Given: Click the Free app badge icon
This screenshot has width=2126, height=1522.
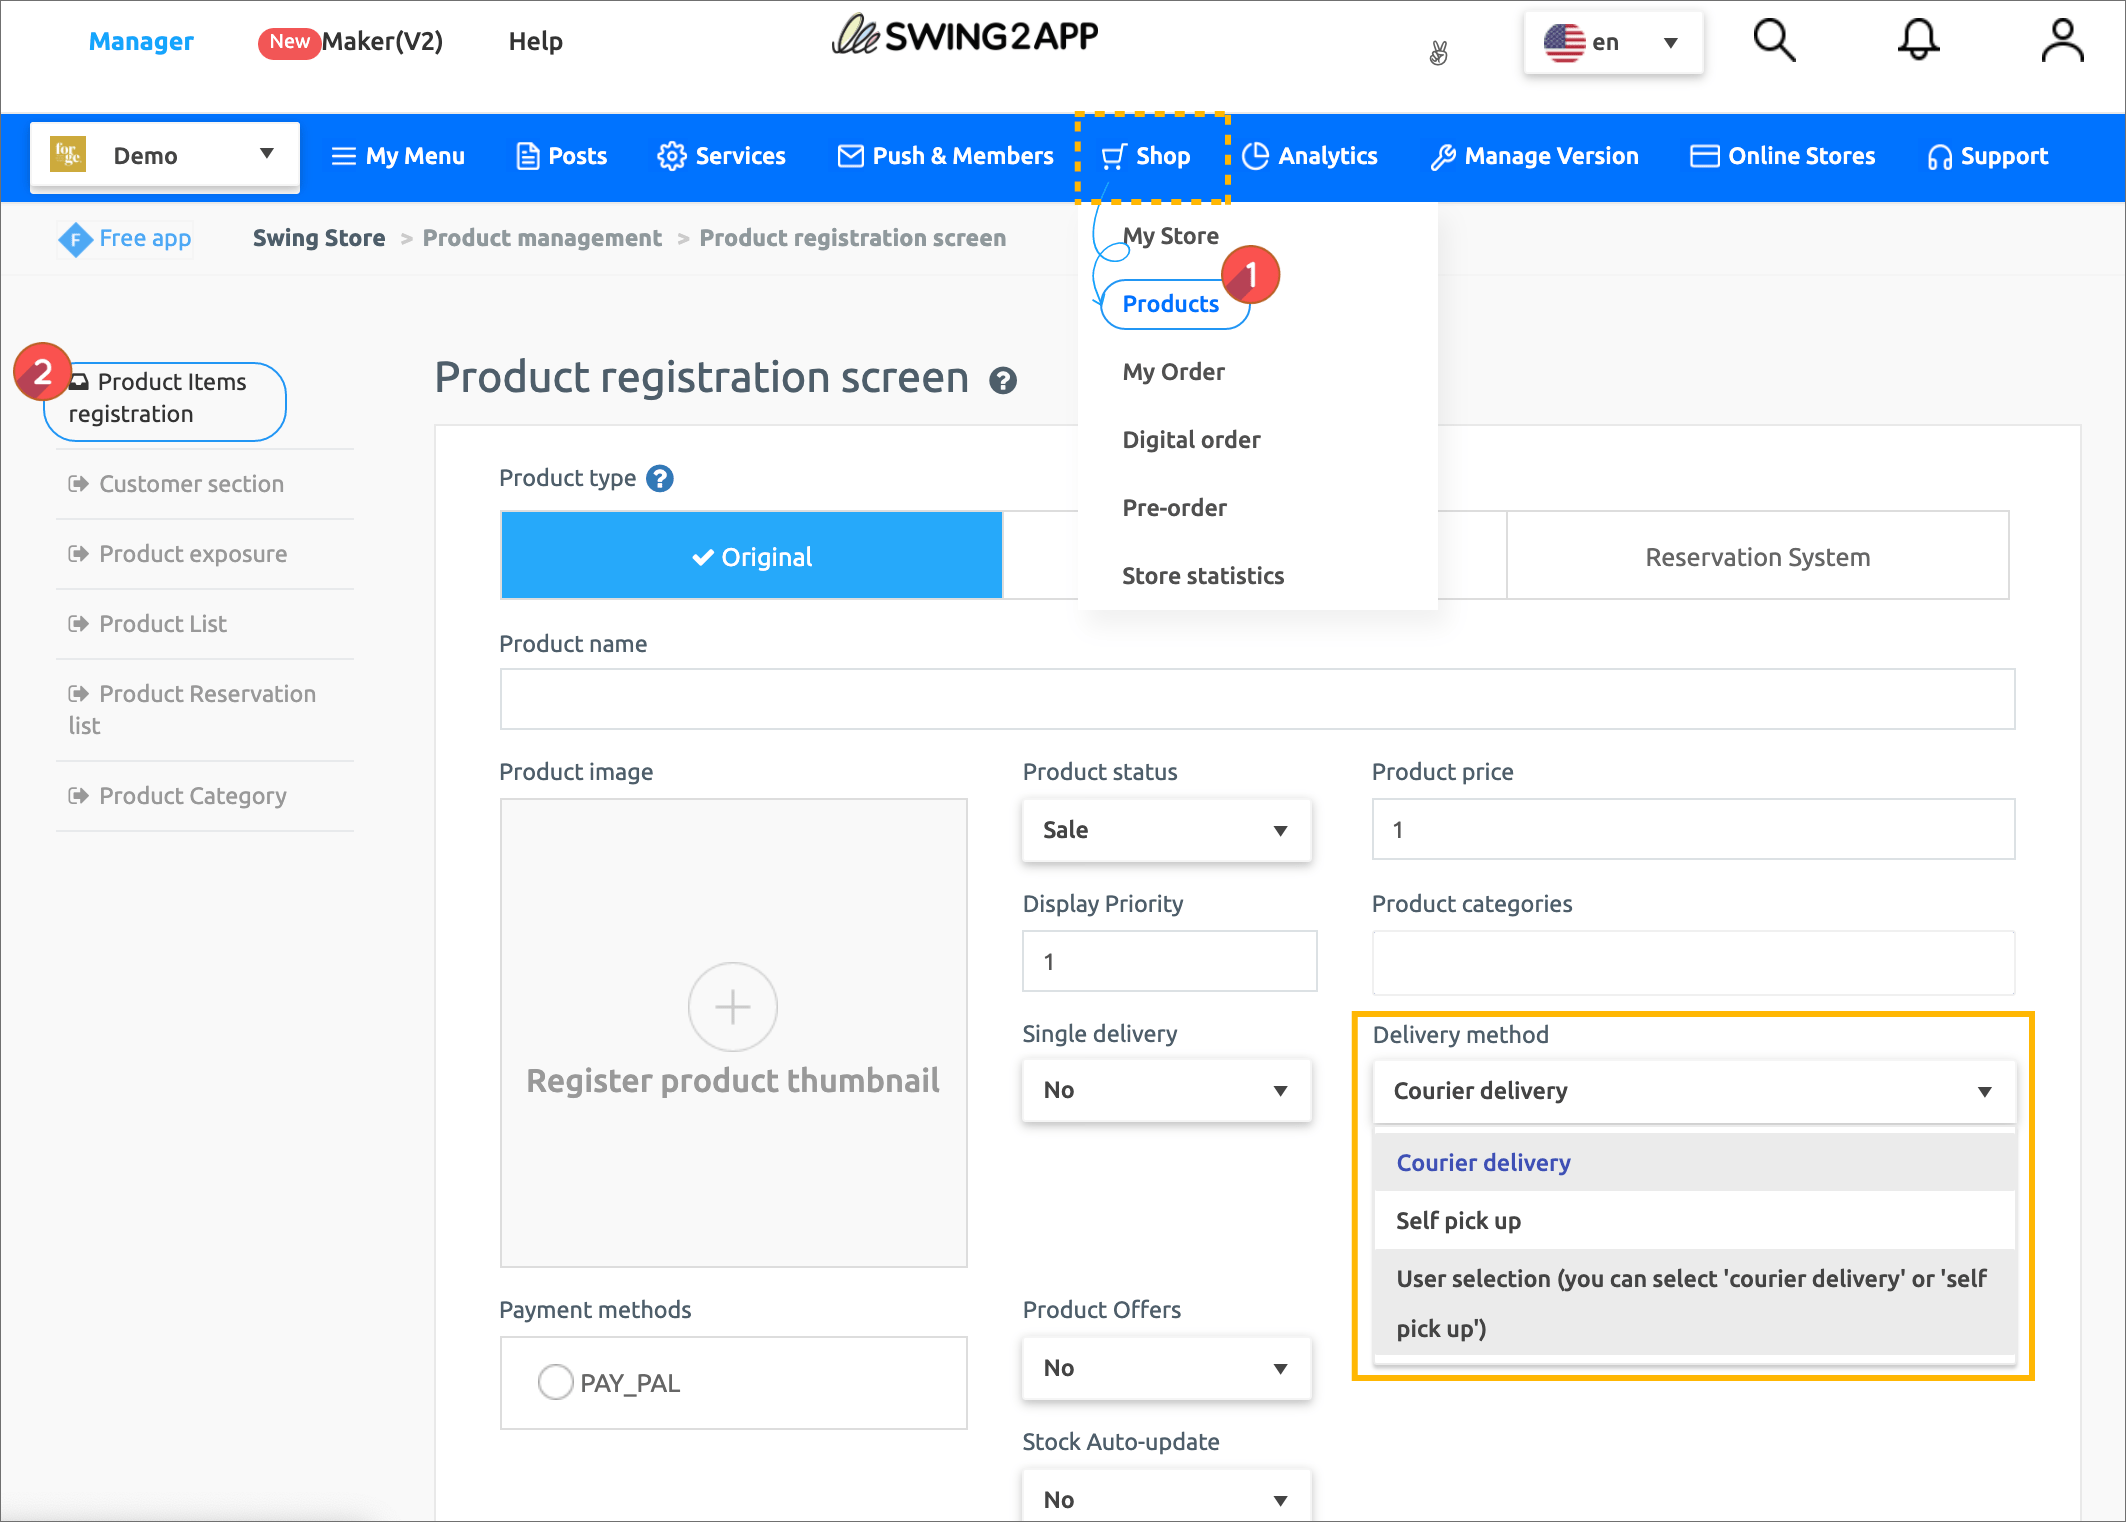Looking at the screenshot, I should 75,239.
